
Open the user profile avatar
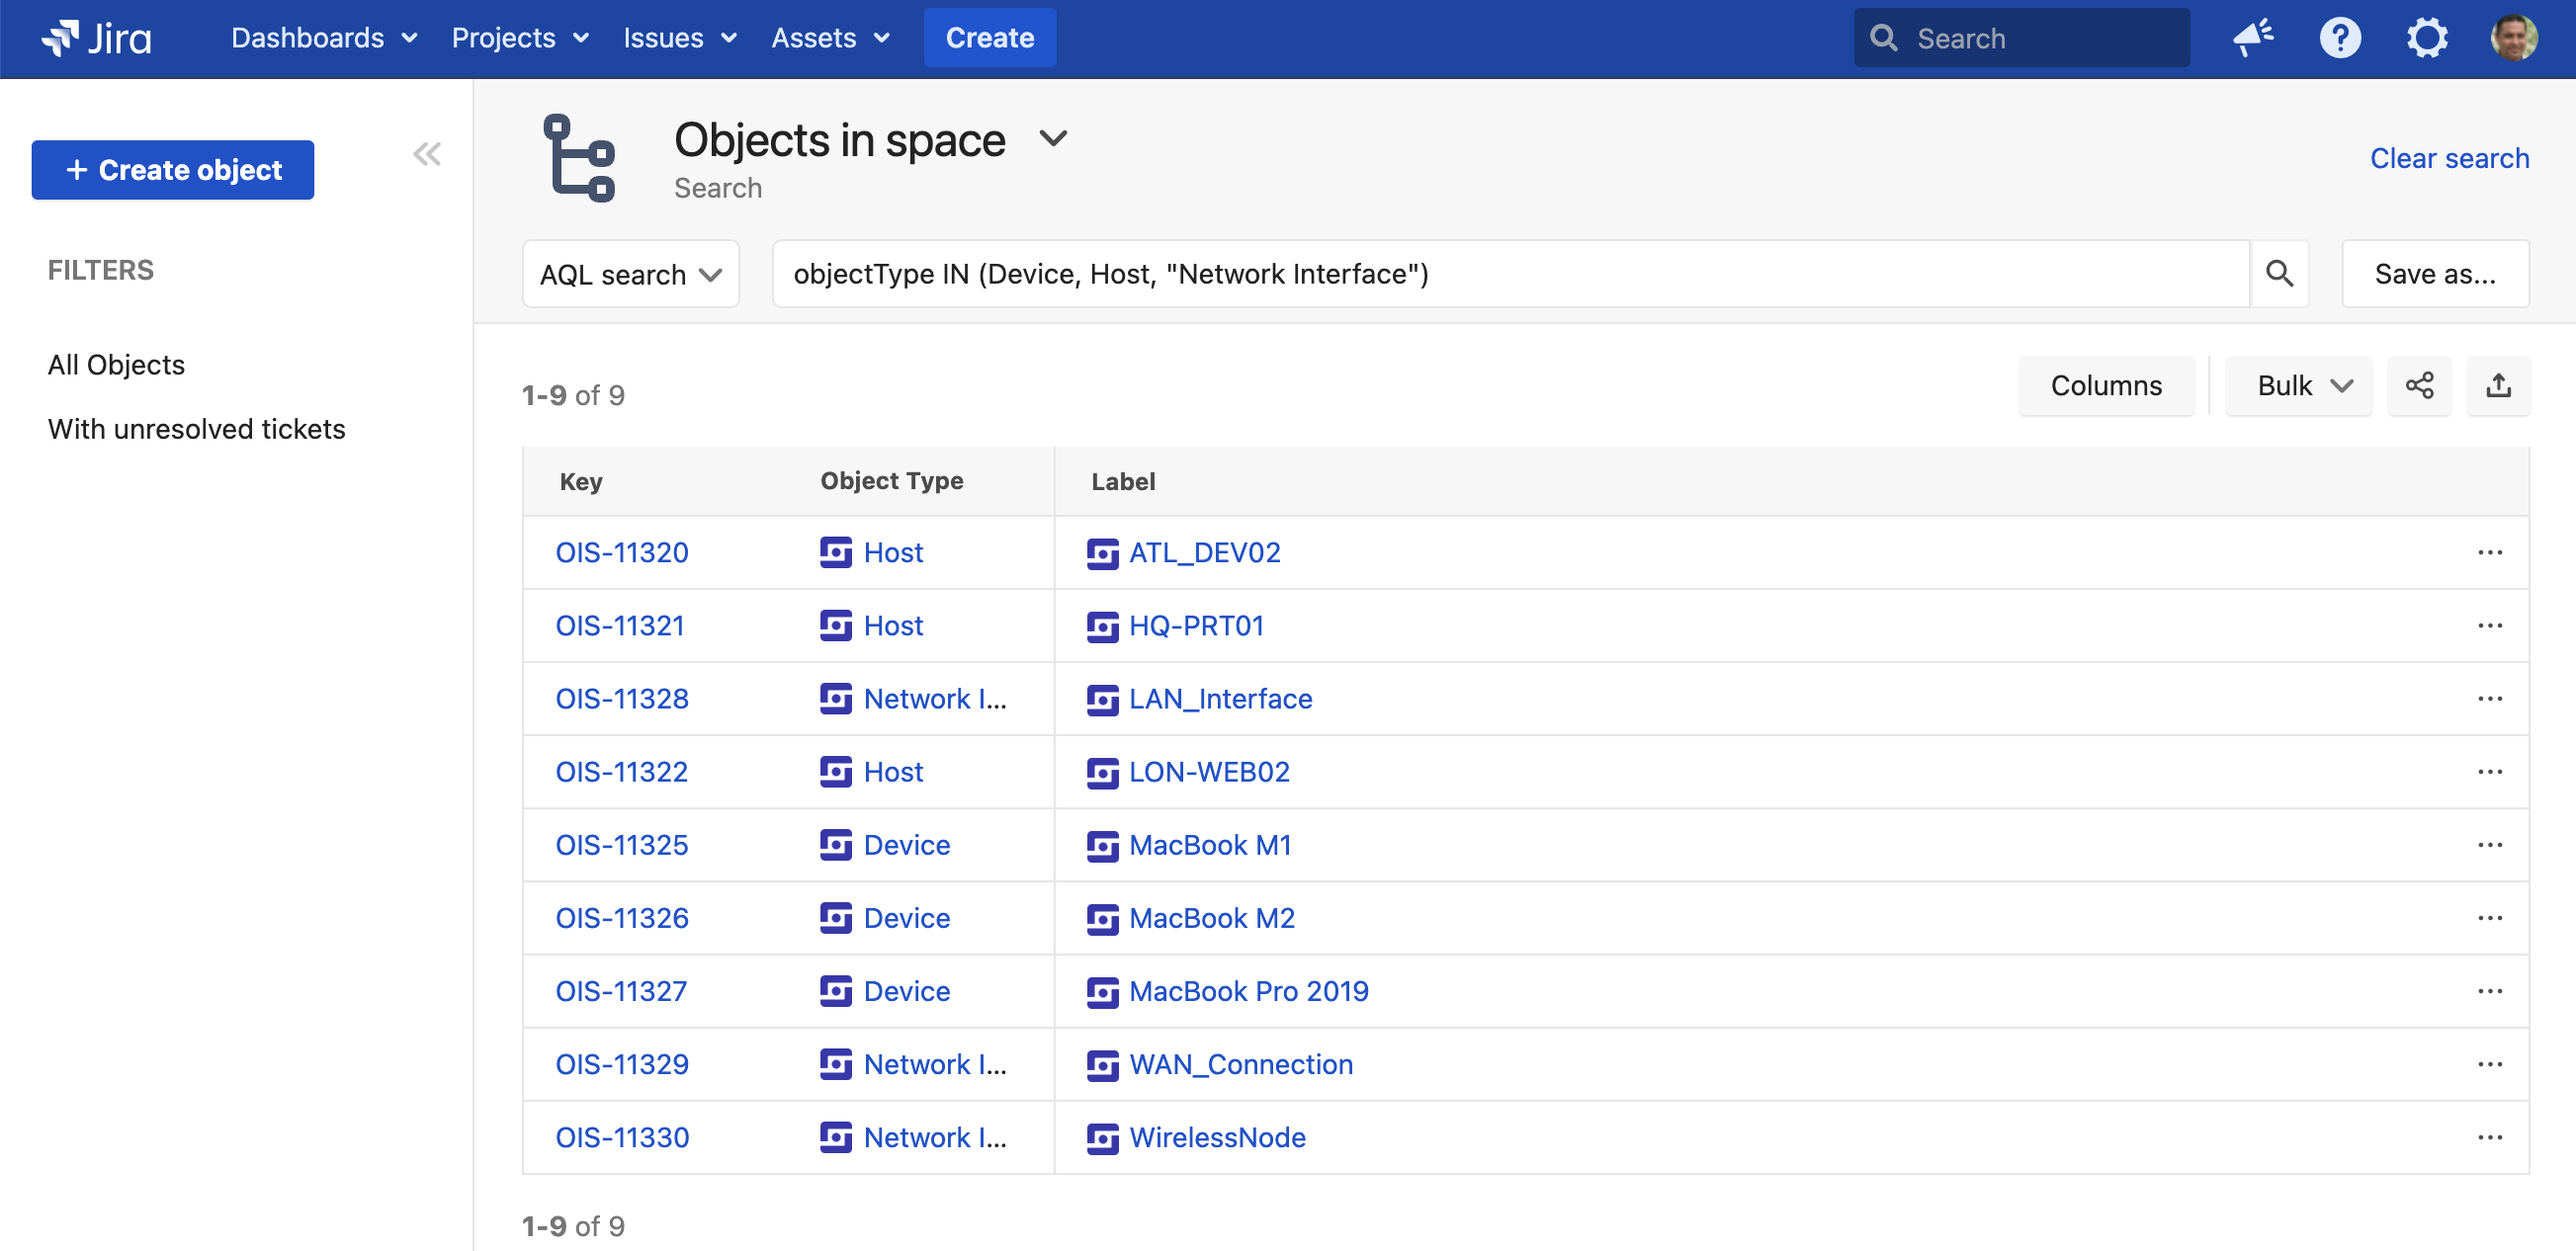click(2512, 38)
